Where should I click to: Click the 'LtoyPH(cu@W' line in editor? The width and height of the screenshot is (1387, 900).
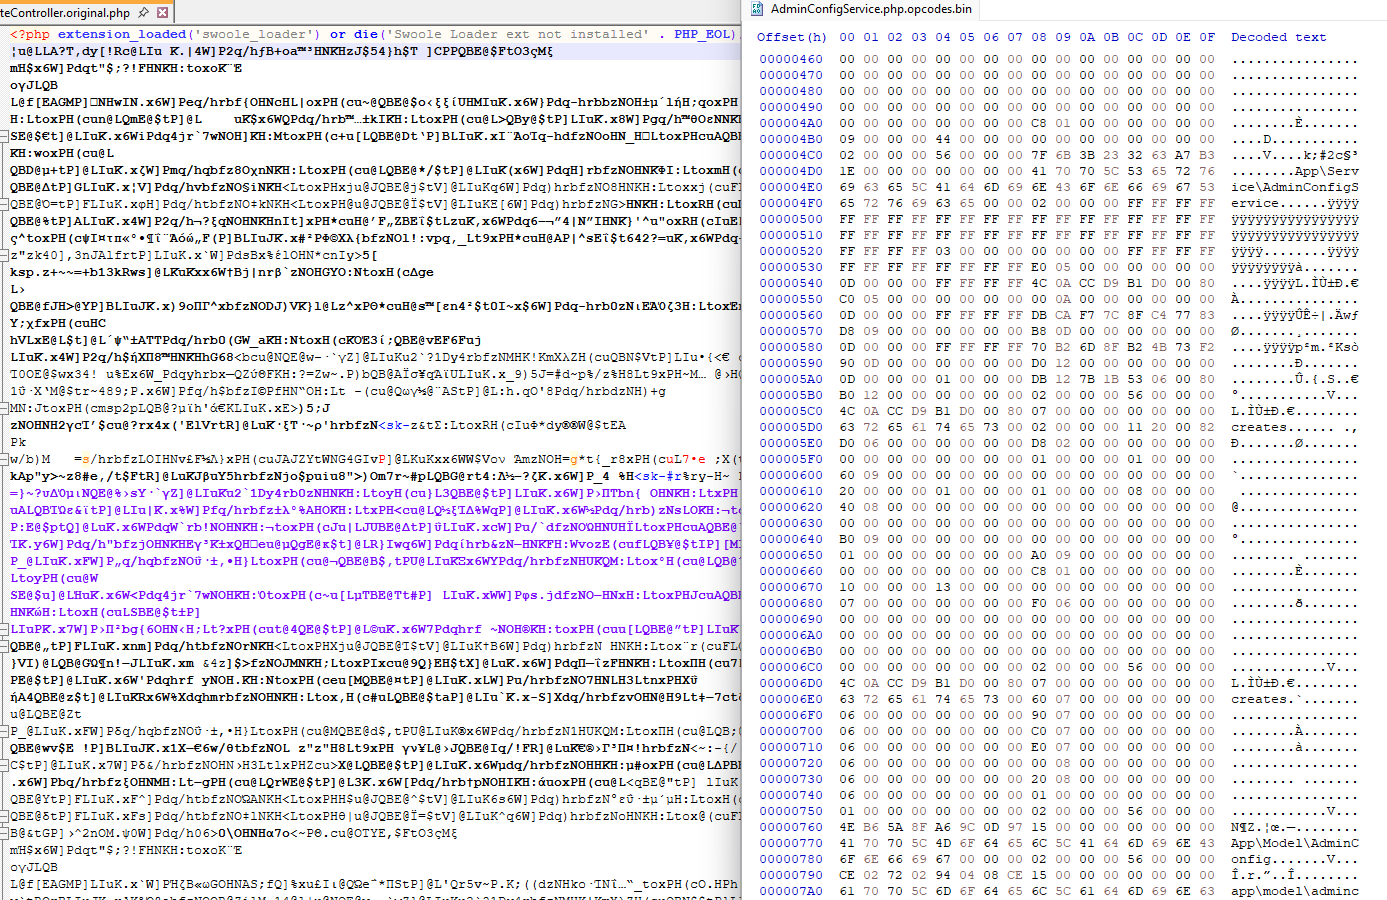pyautogui.click(x=54, y=578)
